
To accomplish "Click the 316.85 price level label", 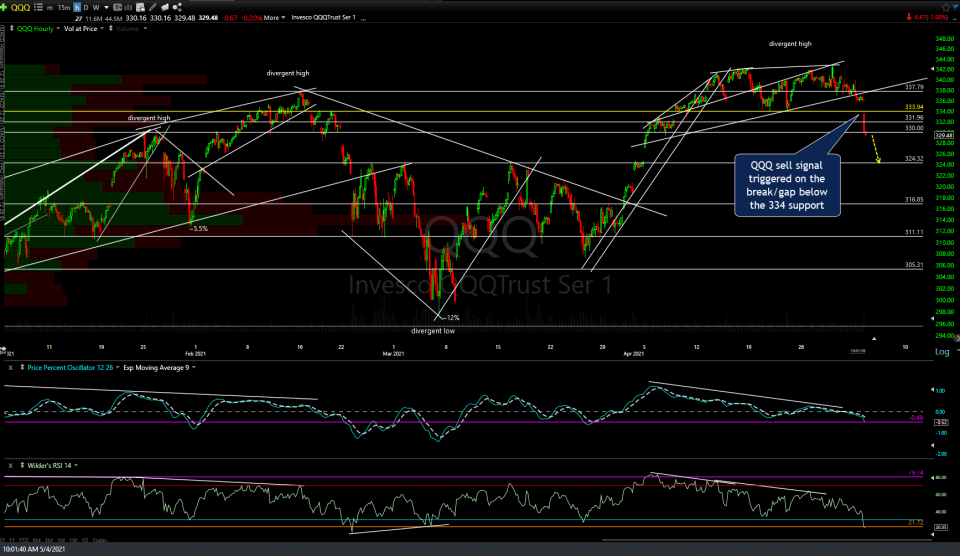I will coord(914,200).
